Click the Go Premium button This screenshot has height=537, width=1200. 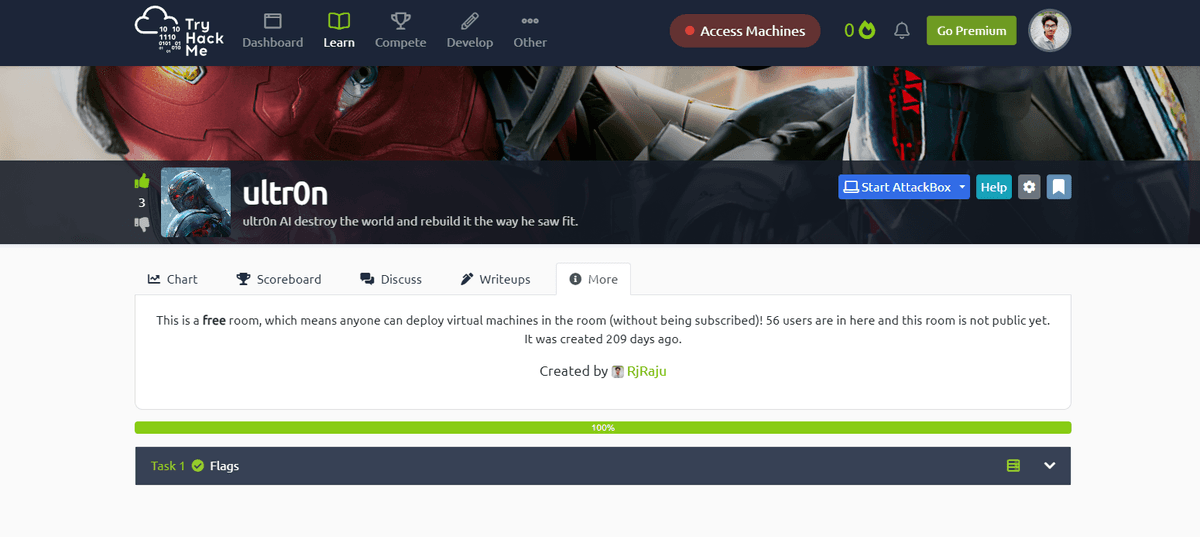[x=971, y=31]
